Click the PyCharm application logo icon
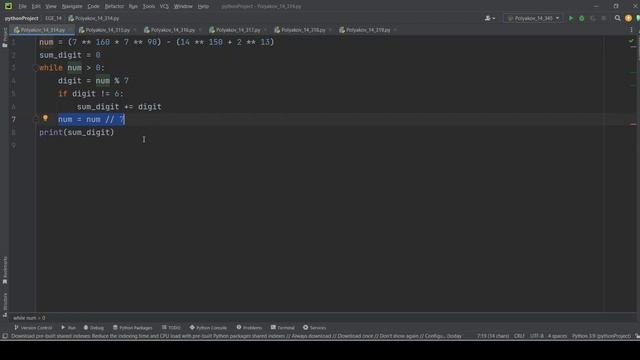 coord(8,6)
